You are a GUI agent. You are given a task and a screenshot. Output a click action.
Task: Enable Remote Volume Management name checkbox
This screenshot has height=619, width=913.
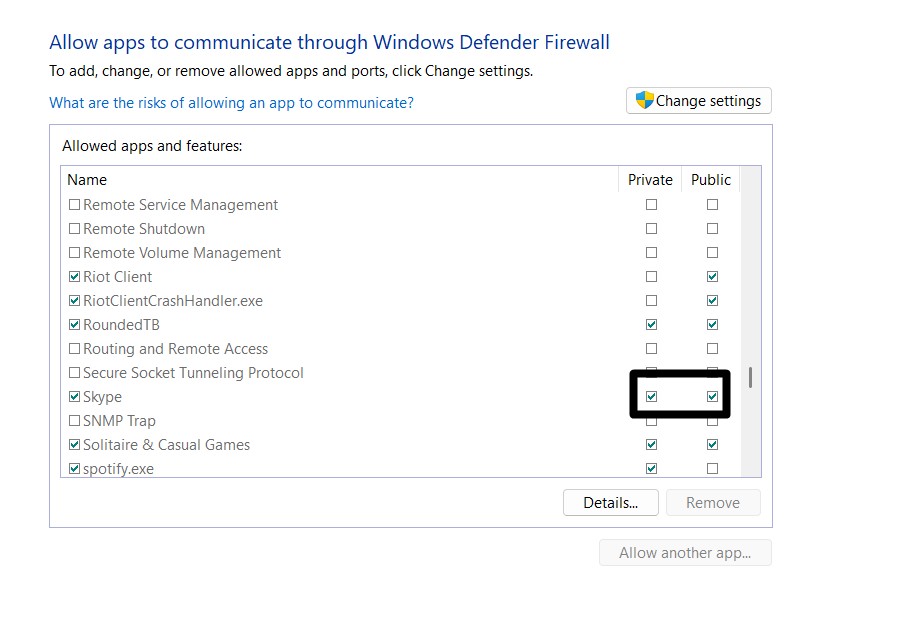[x=74, y=253]
